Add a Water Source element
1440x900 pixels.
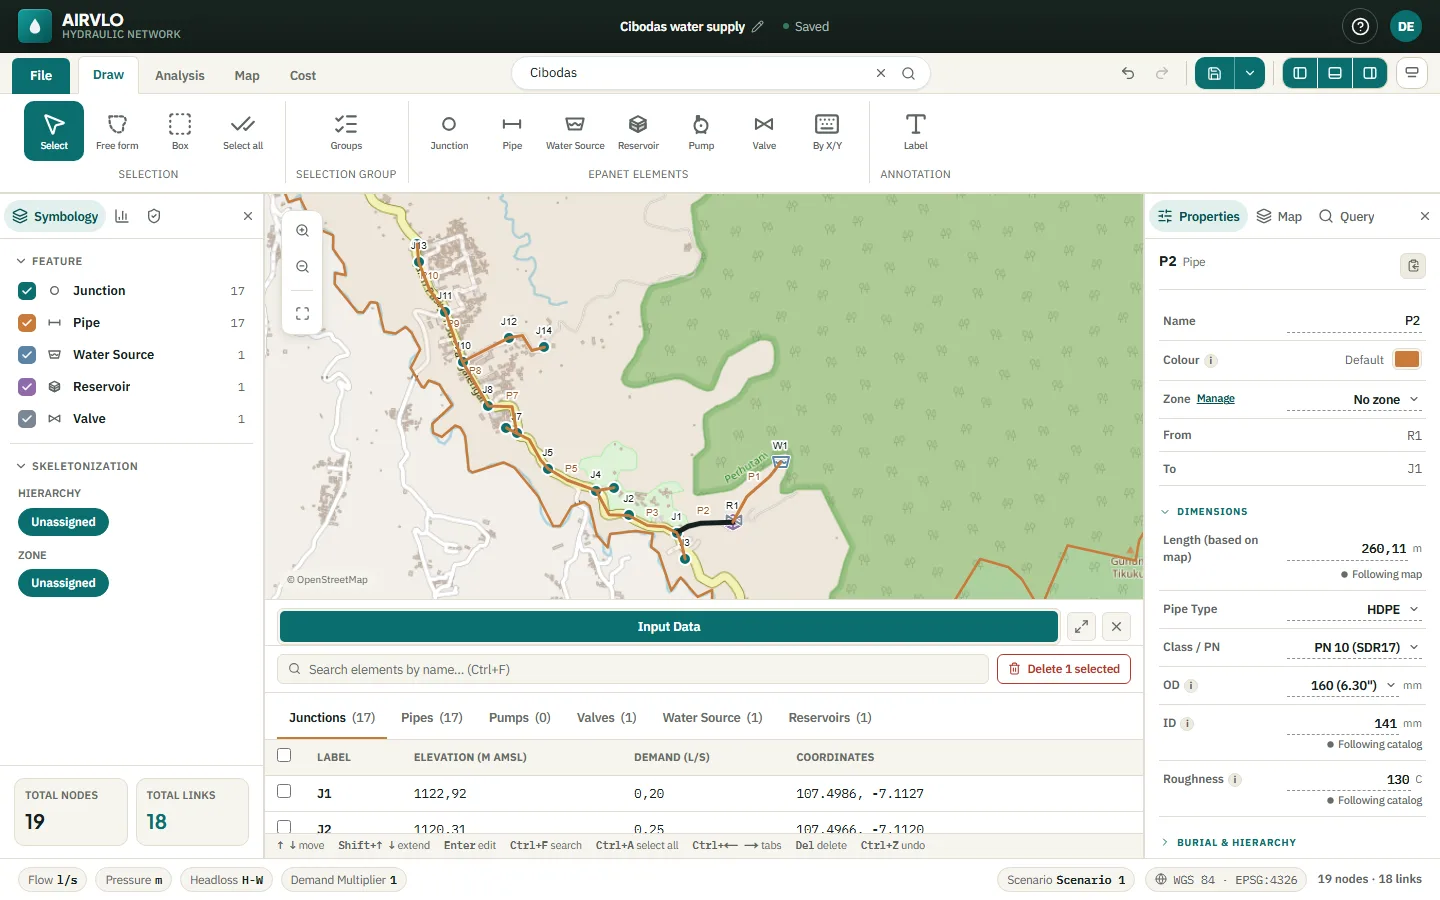pyautogui.click(x=575, y=131)
